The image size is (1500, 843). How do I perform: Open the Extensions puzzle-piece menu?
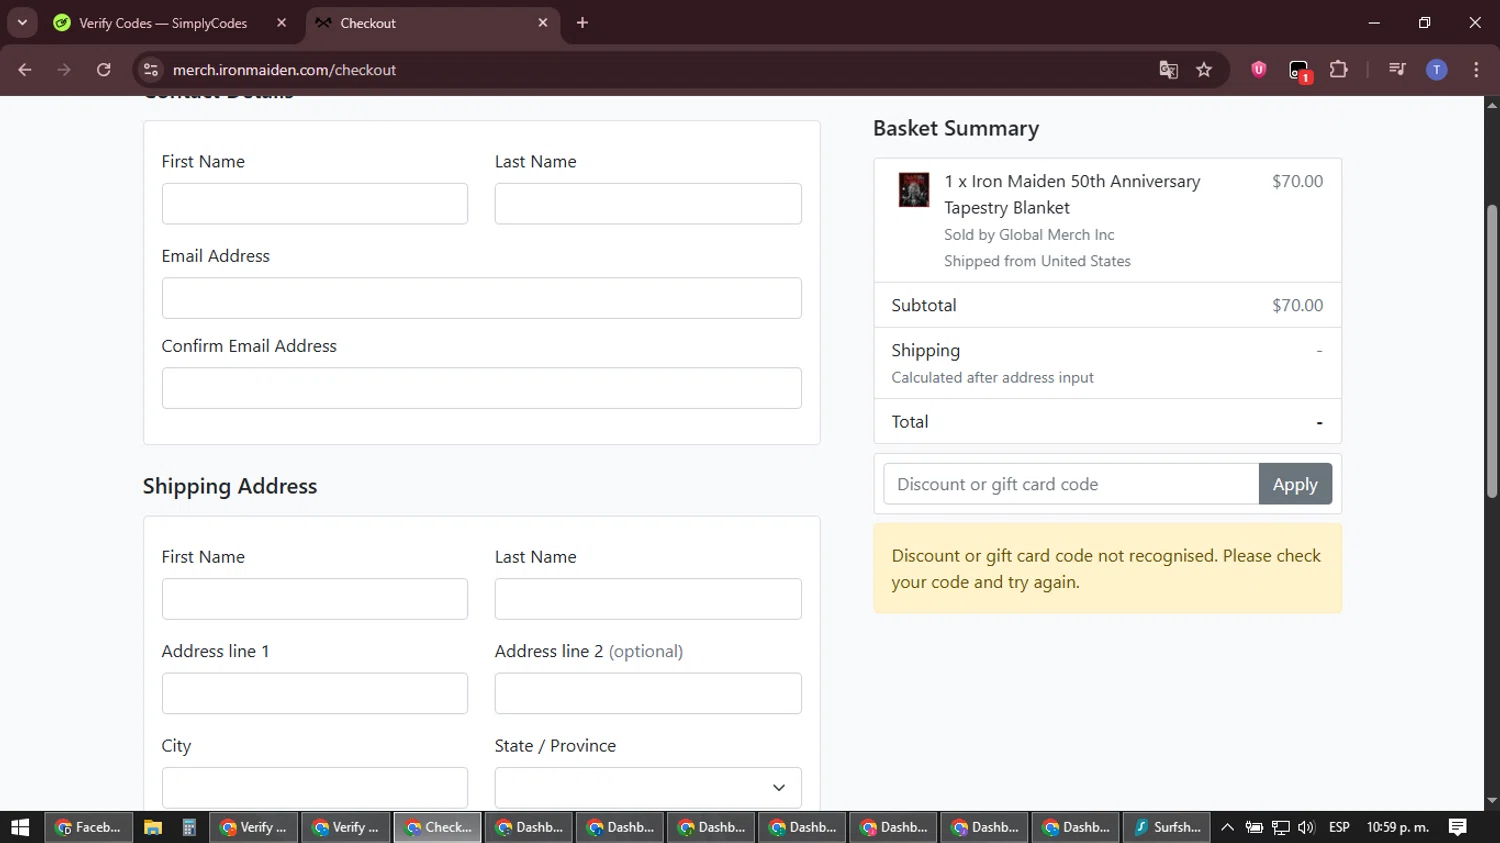(x=1339, y=70)
